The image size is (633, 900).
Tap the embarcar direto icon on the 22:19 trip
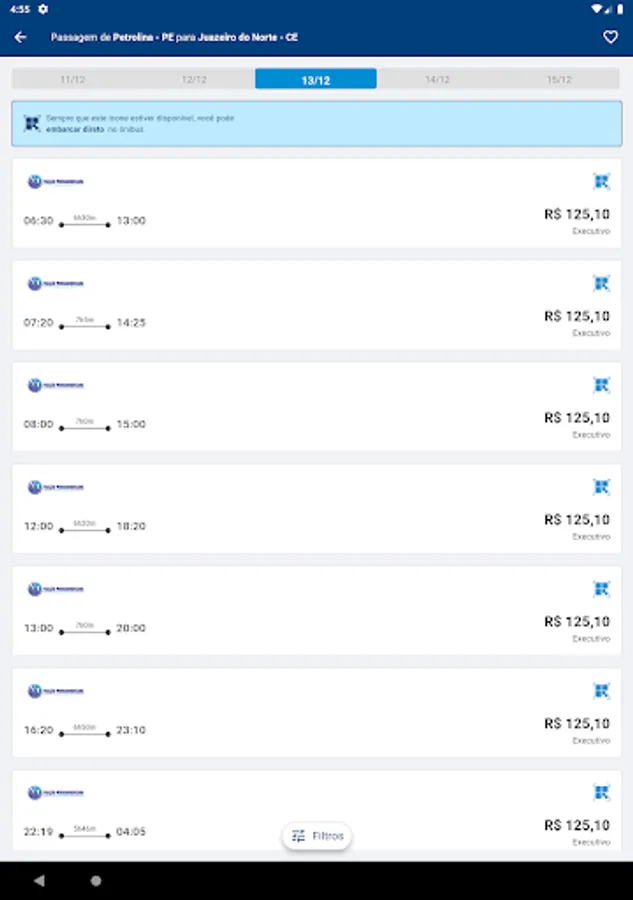click(x=601, y=791)
